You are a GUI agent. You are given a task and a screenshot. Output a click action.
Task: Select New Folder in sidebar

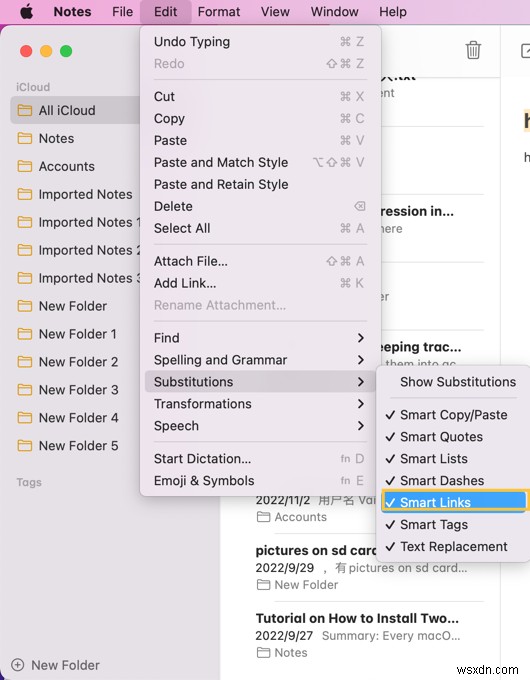tap(75, 306)
